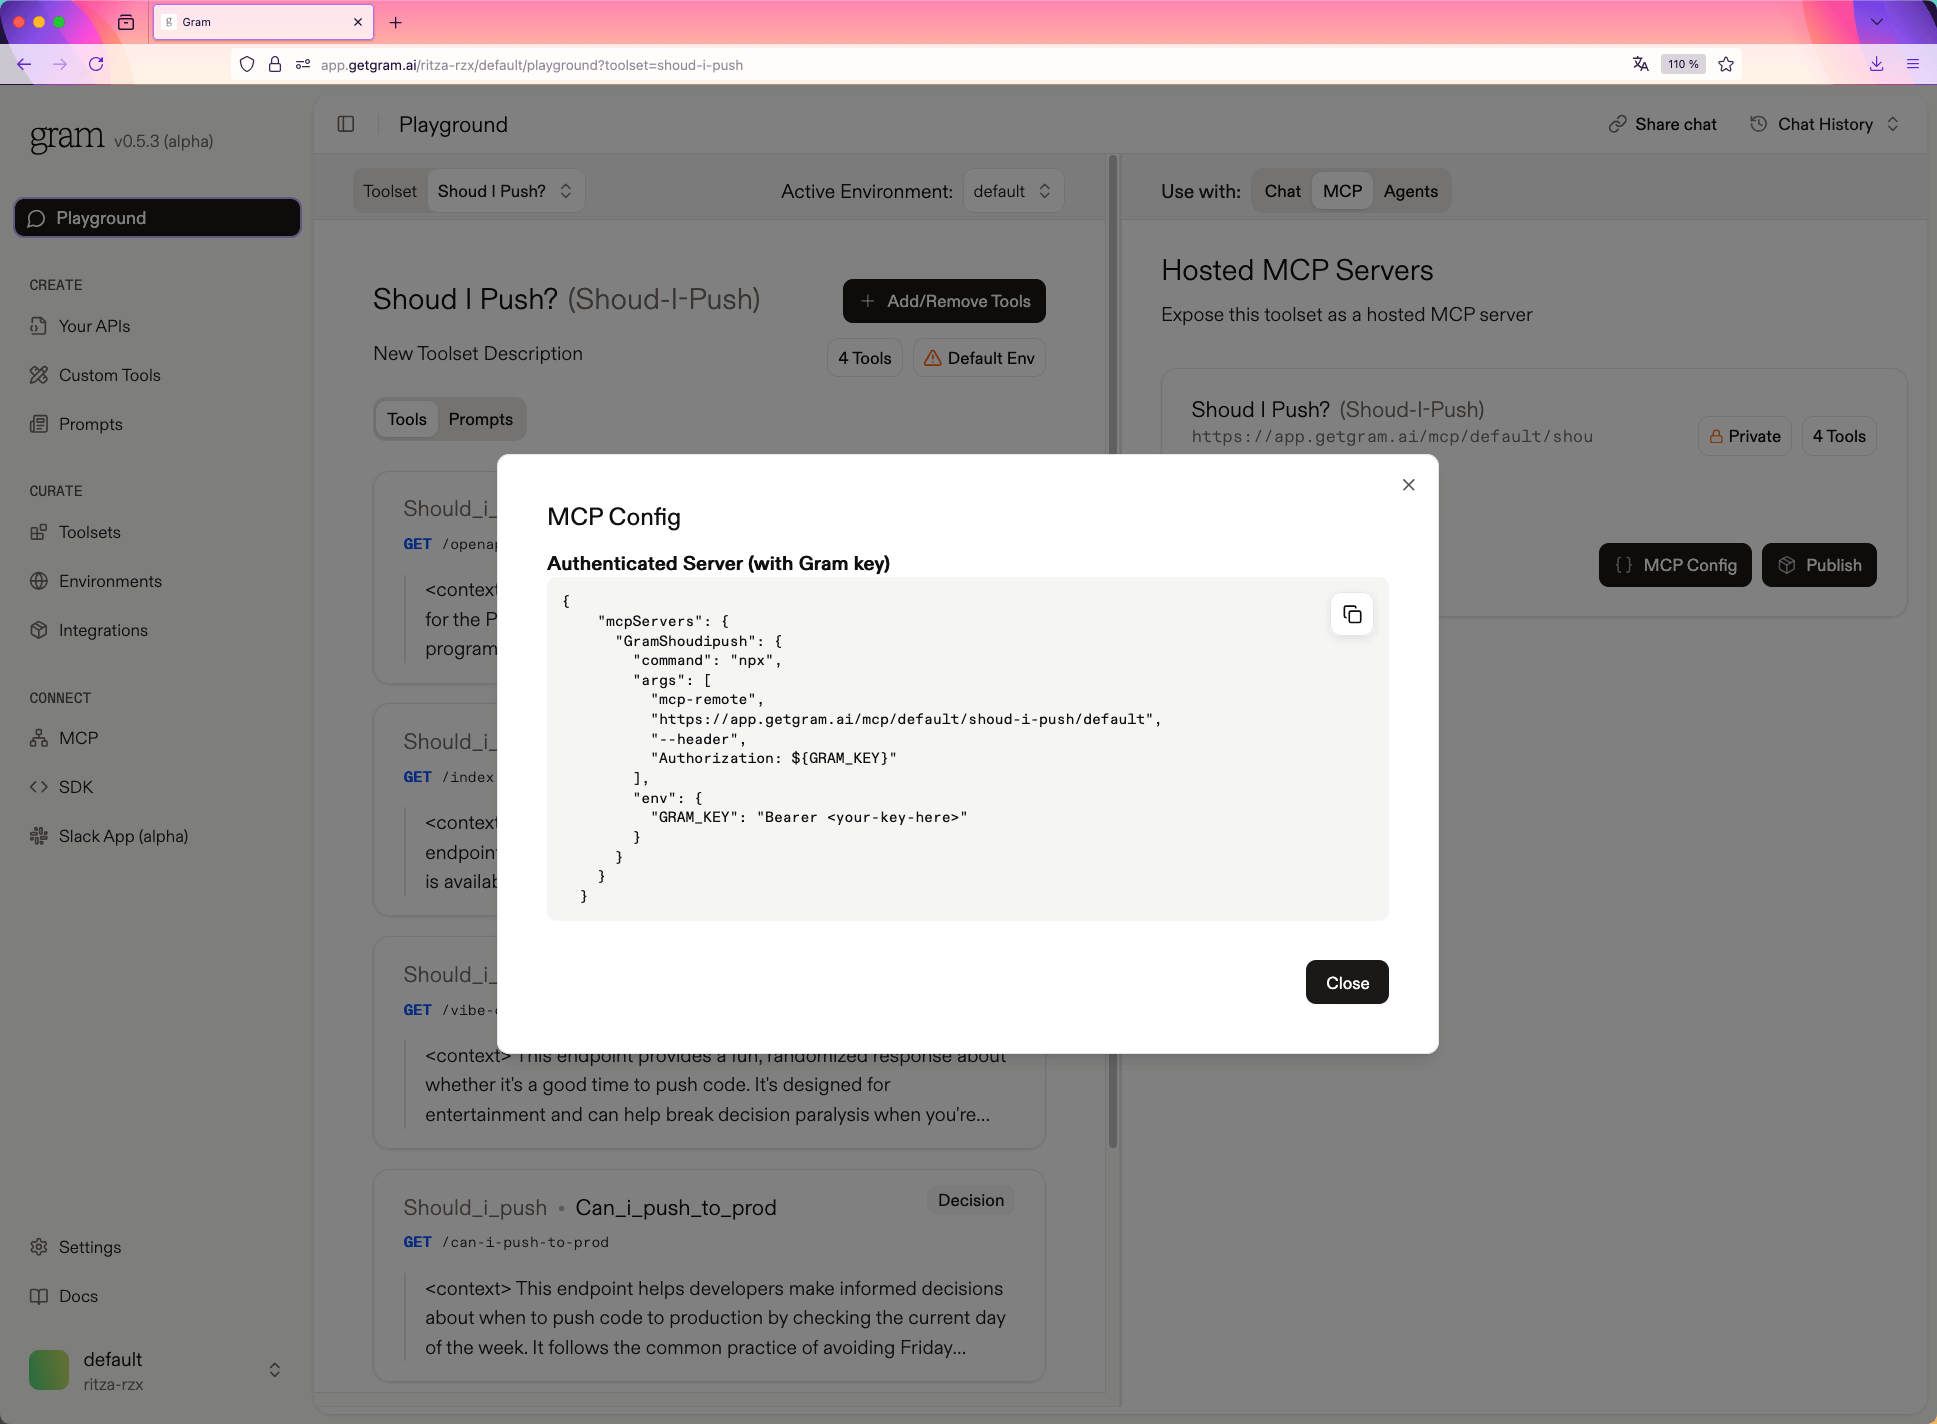Change the Active Environment default dropdown

click(x=1012, y=191)
